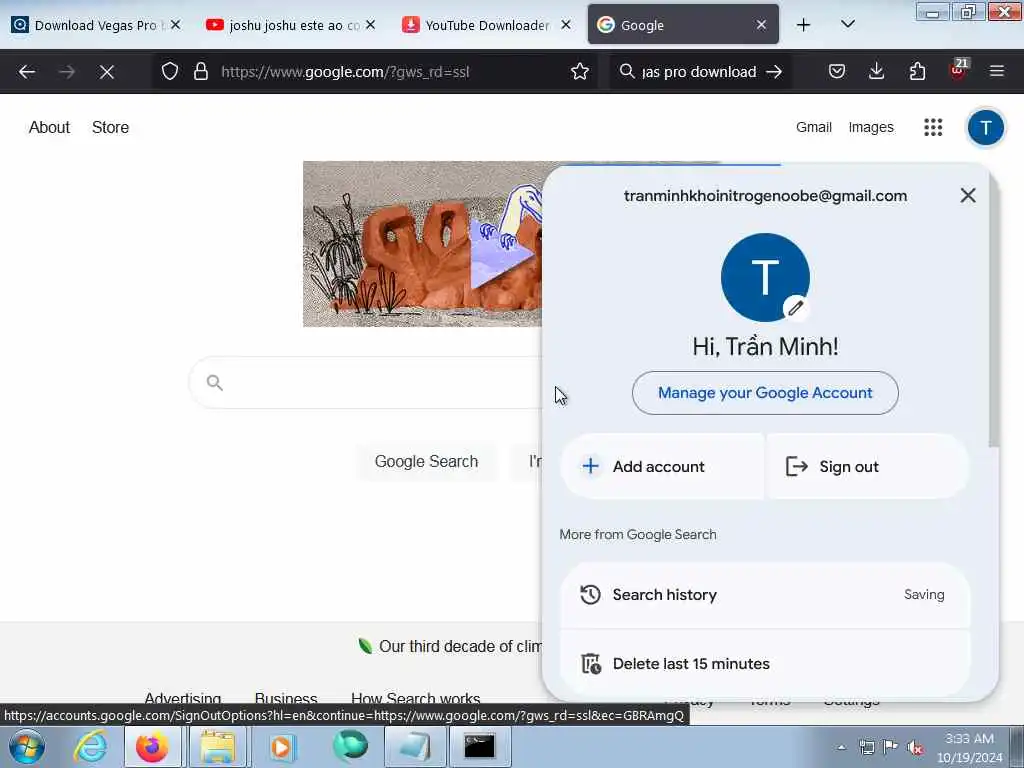Click the T account avatar in header
This screenshot has height=768, width=1024.
[x=985, y=127]
